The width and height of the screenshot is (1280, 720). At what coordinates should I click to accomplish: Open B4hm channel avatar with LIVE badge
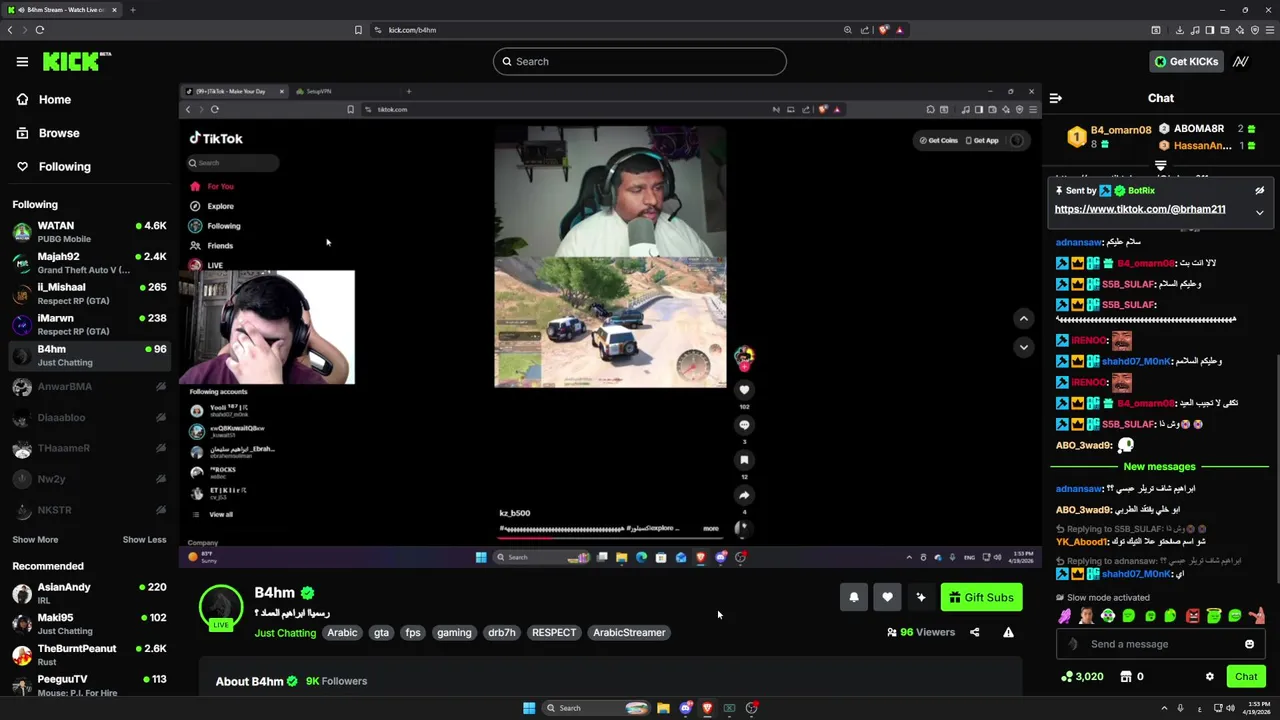pyautogui.click(x=221, y=608)
